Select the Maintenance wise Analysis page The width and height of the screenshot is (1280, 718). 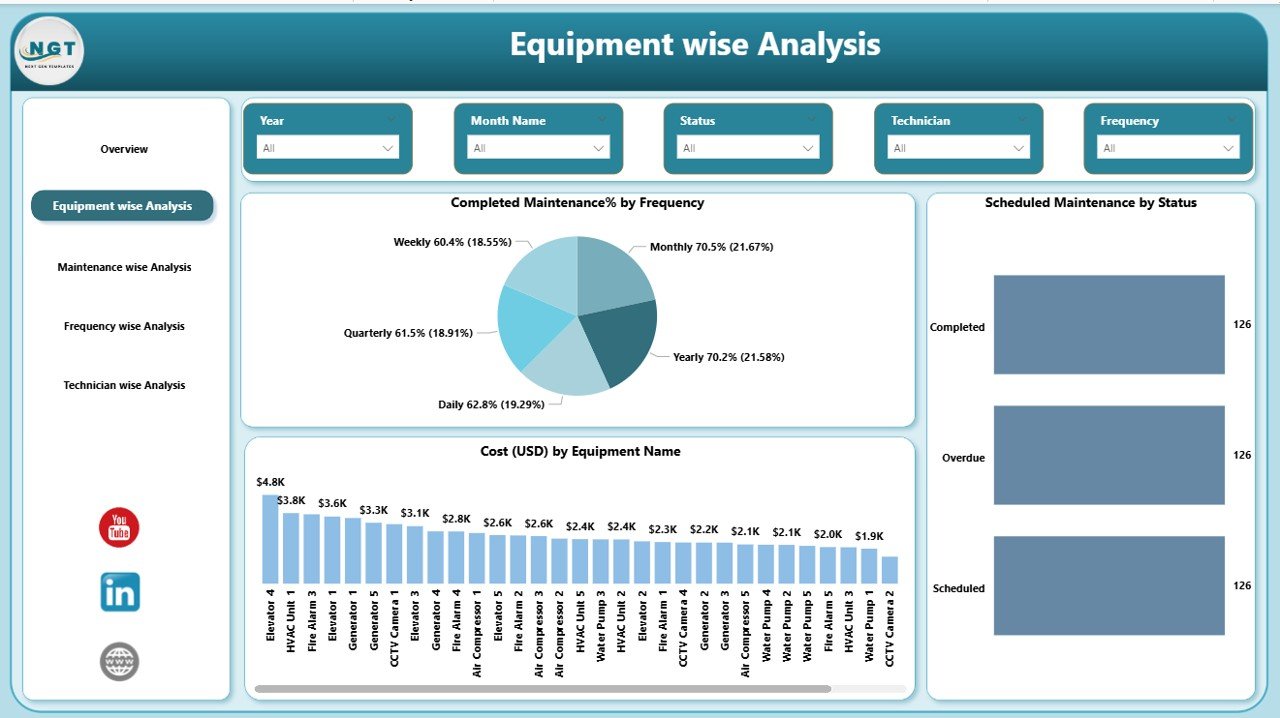pos(124,267)
